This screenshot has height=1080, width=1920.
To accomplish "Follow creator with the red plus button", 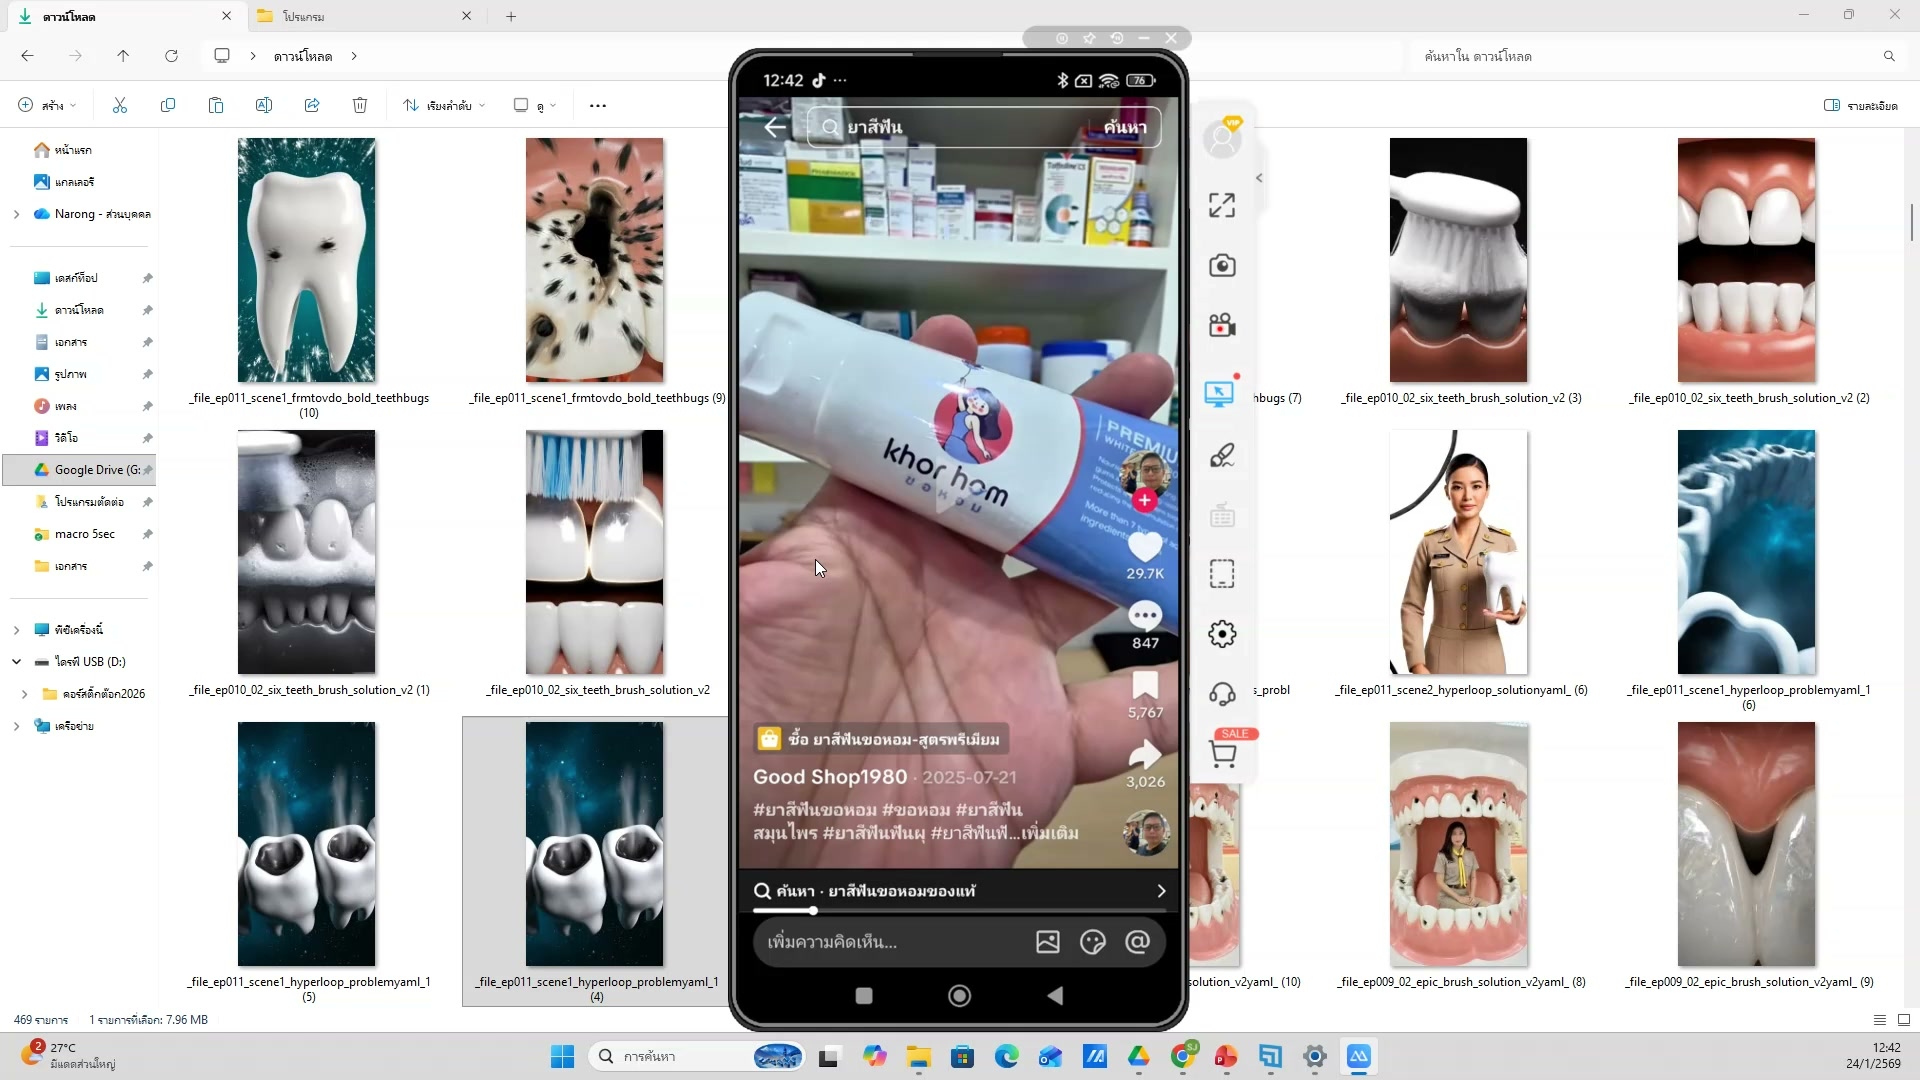I will tap(1145, 500).
